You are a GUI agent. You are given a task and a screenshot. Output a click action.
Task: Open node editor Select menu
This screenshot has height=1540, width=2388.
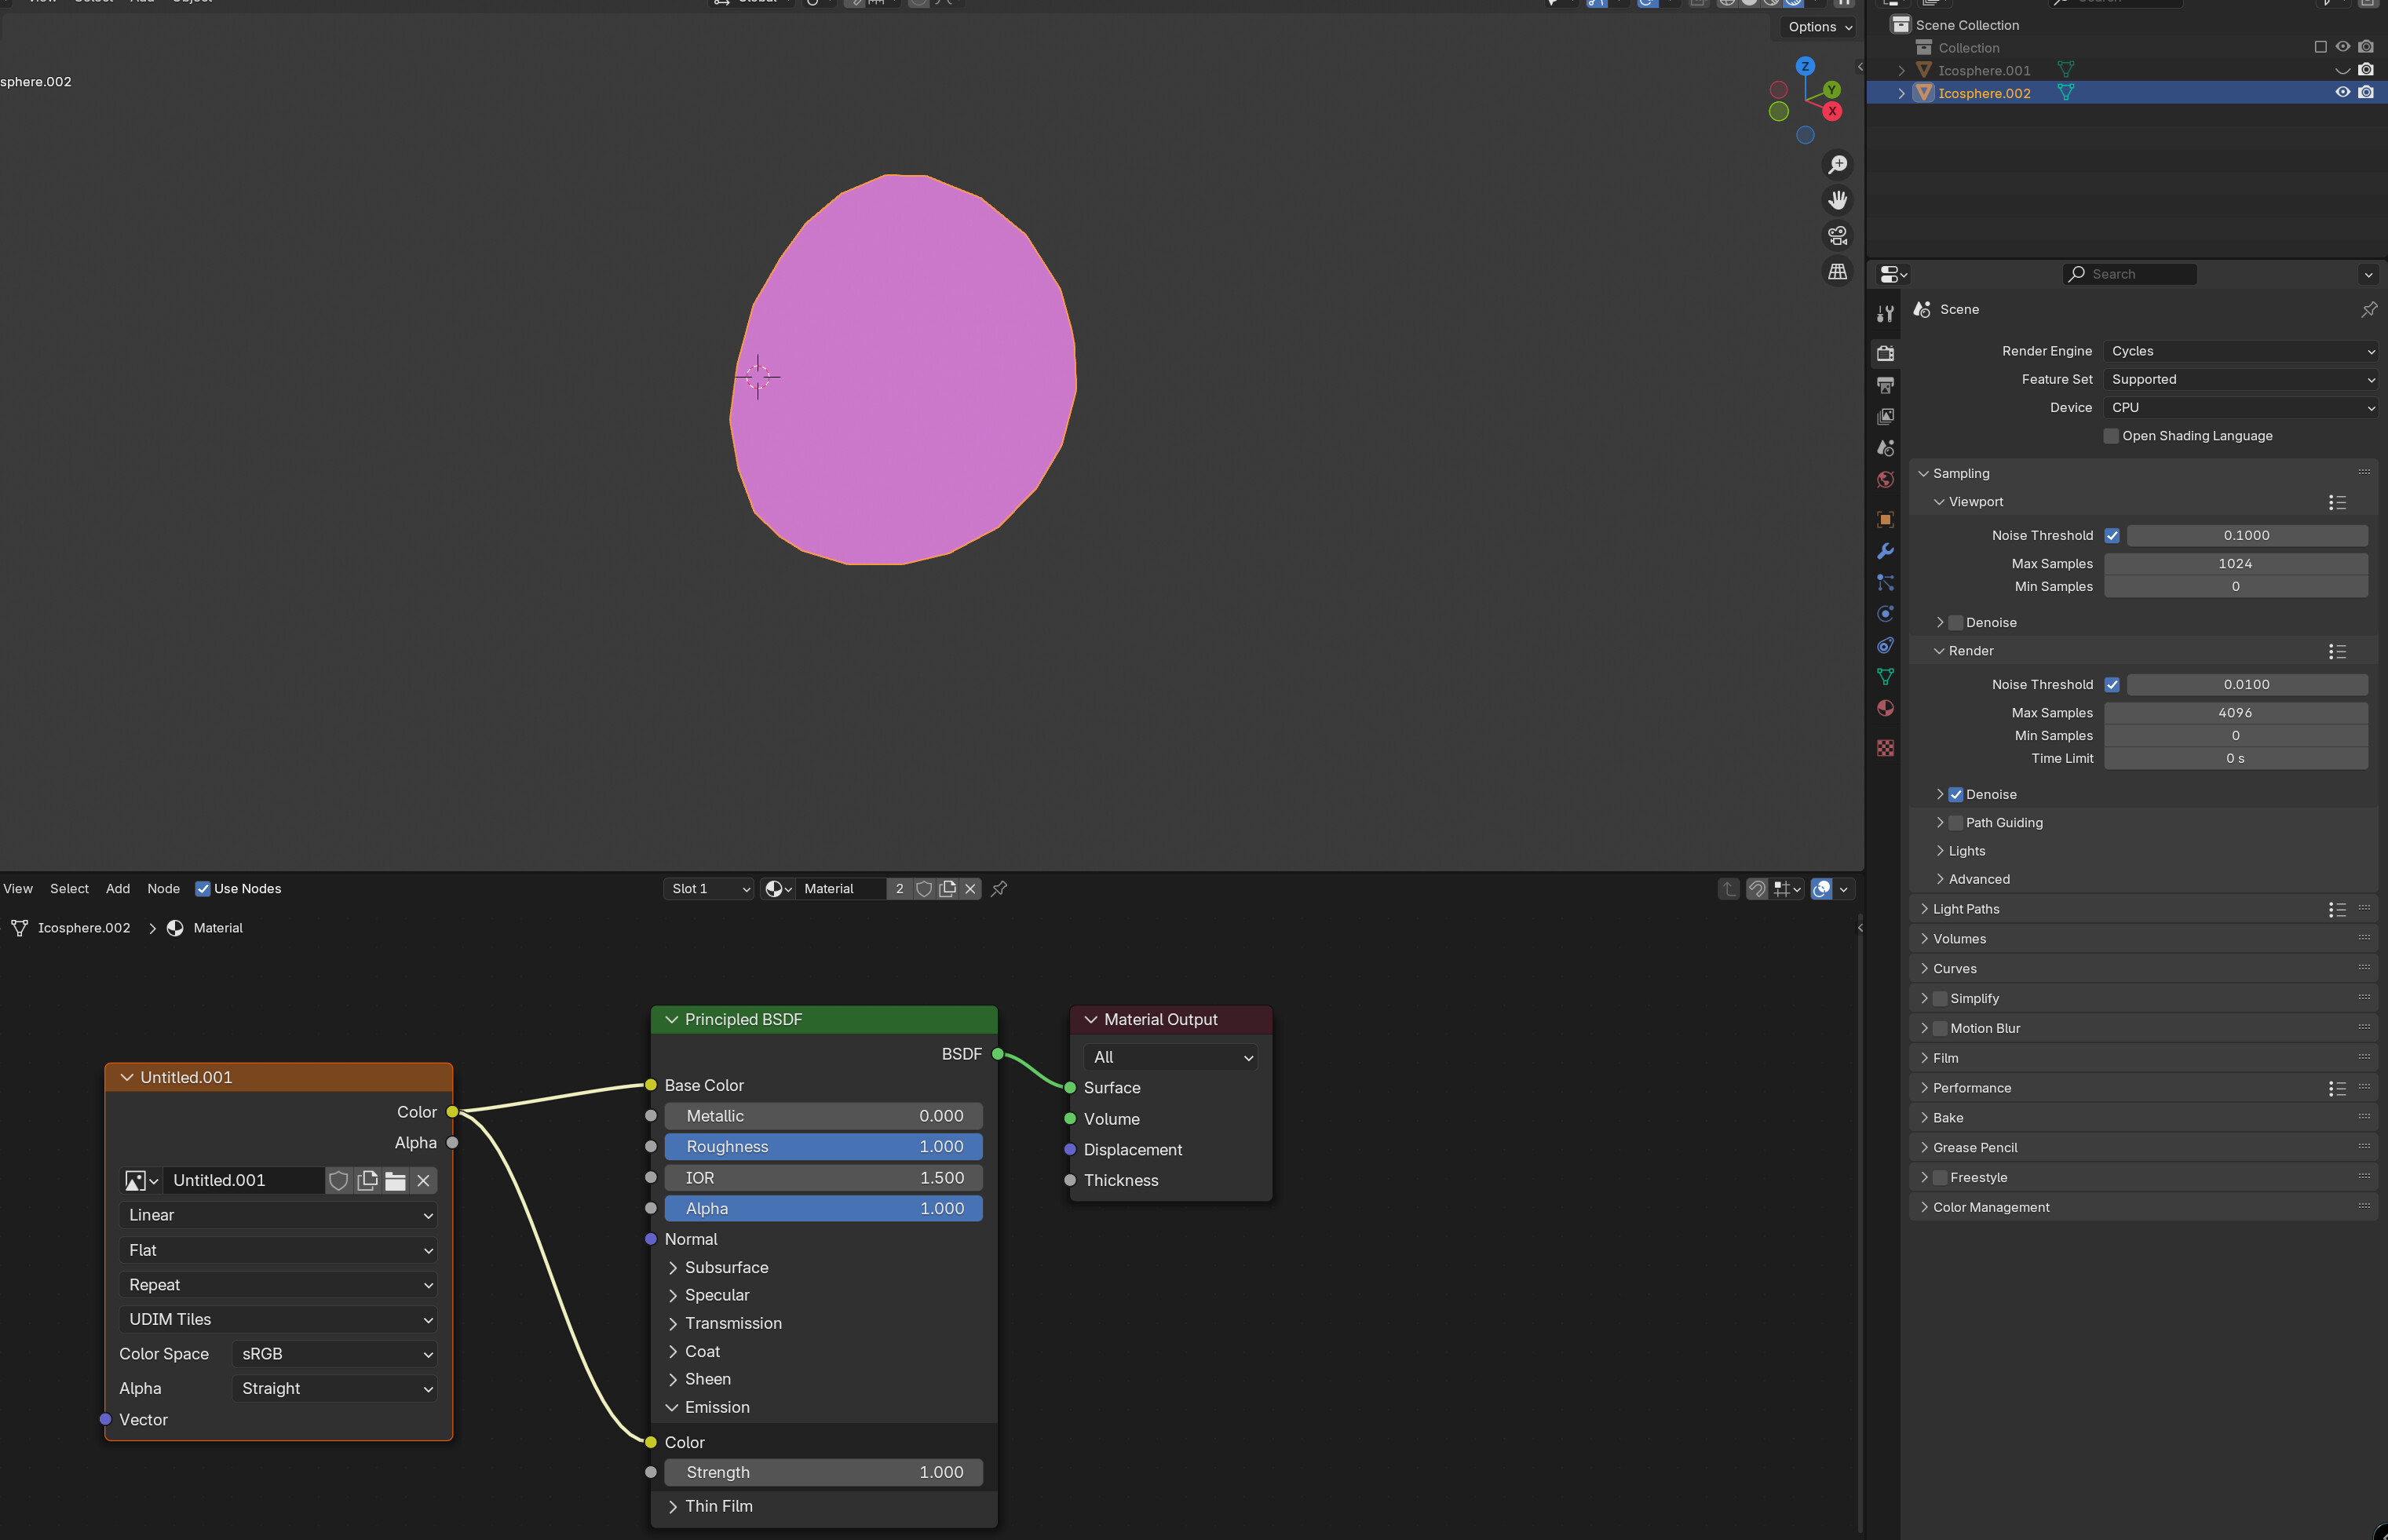[69, 889]
